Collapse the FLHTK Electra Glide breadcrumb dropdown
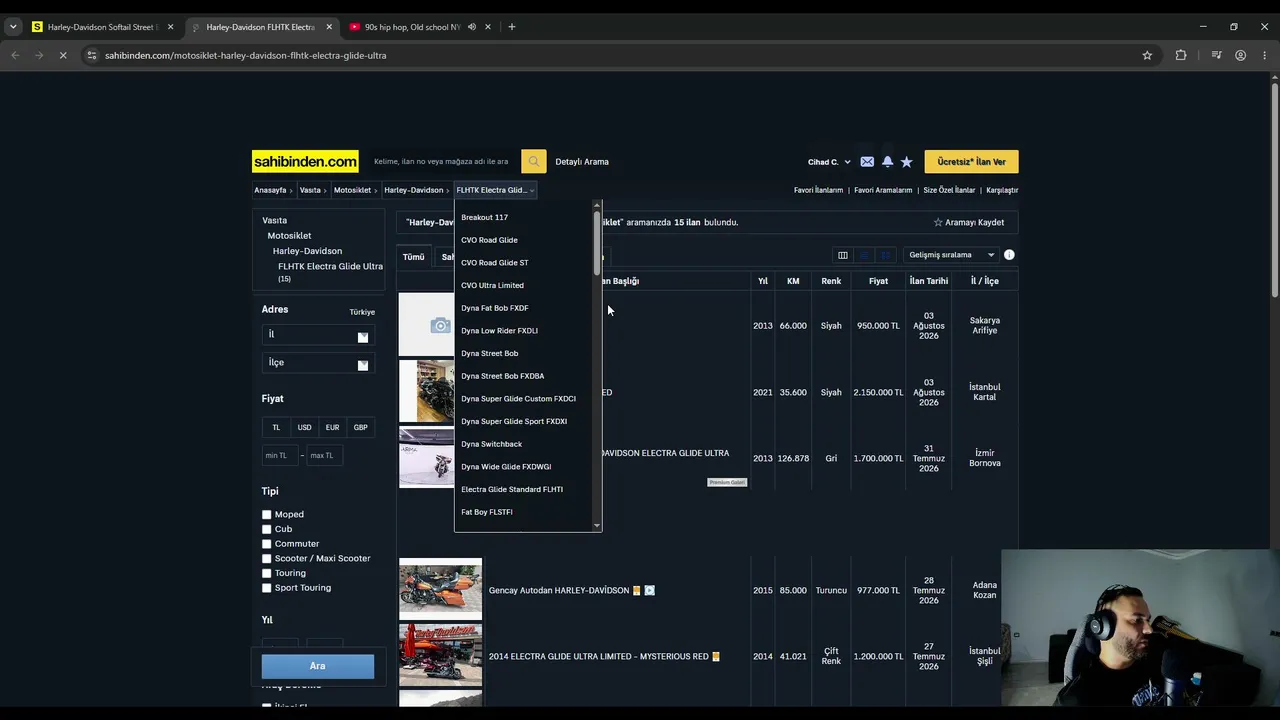Image resolution: width=1280 pixels, height=720 pixels. pyautogui.click(x=495, y=190)
